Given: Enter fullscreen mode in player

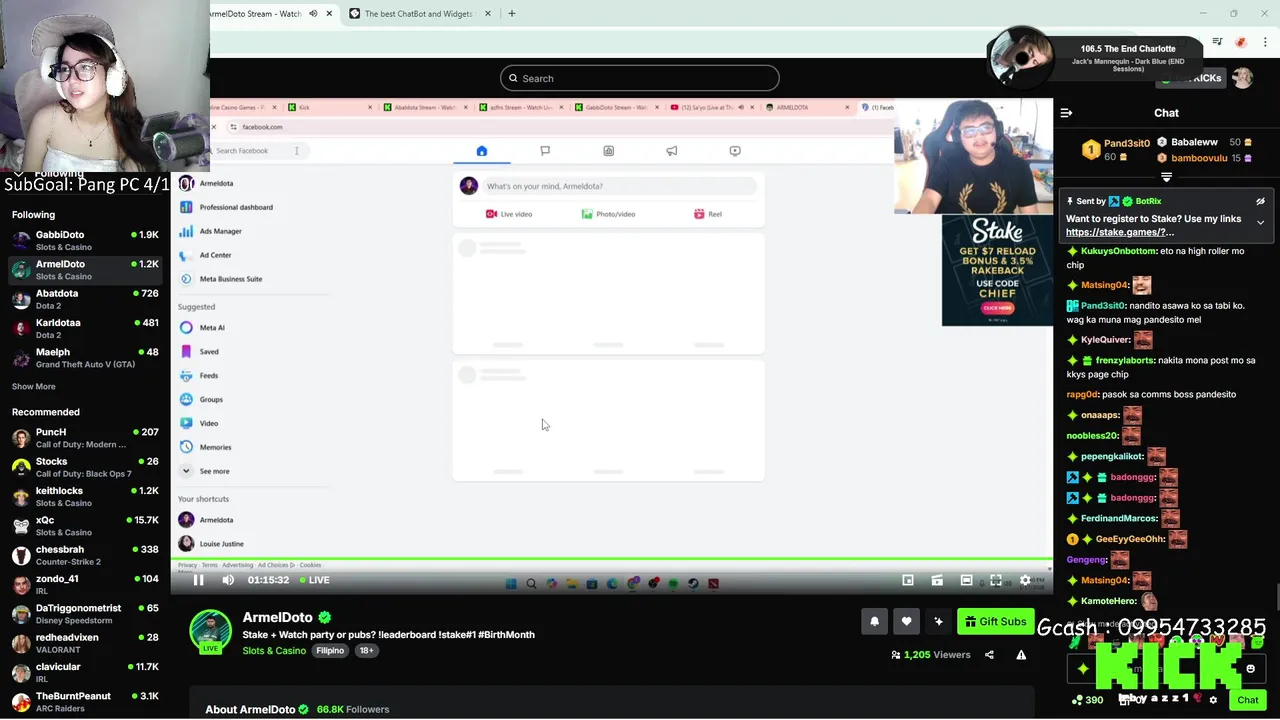Looking at the screenshot, I should pyautogui.click(x=996, y=580).
